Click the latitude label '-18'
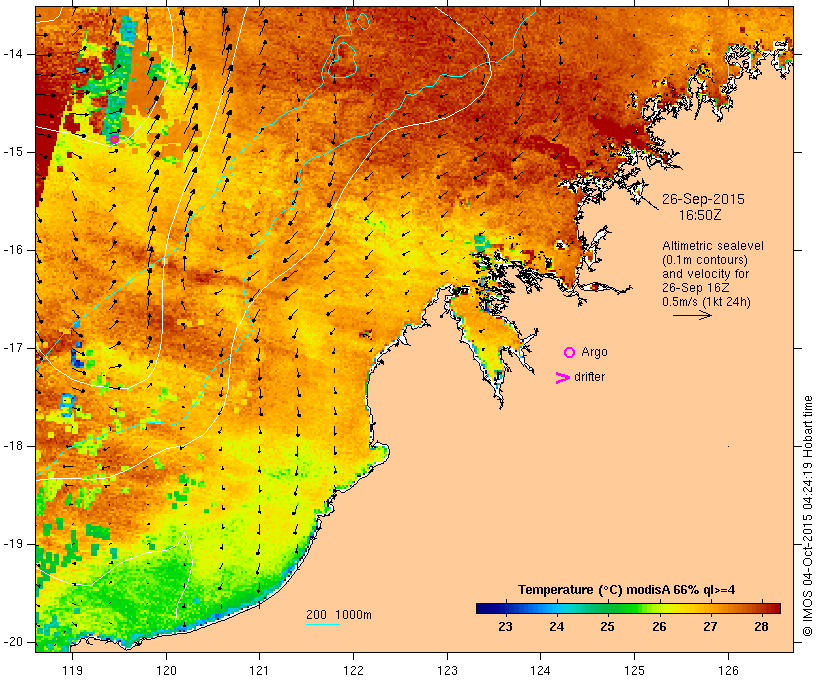This screenshot has height=680, width=820. coord(12,446)
